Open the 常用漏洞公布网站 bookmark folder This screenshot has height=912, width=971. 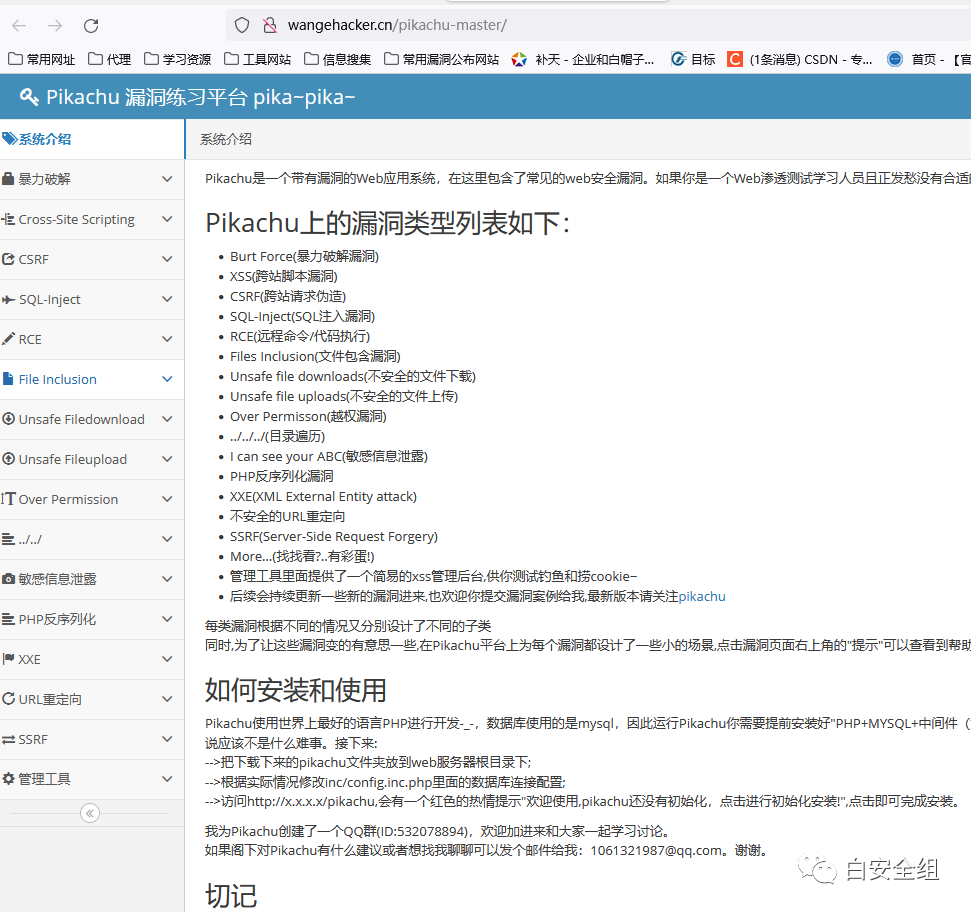point(442,59)
